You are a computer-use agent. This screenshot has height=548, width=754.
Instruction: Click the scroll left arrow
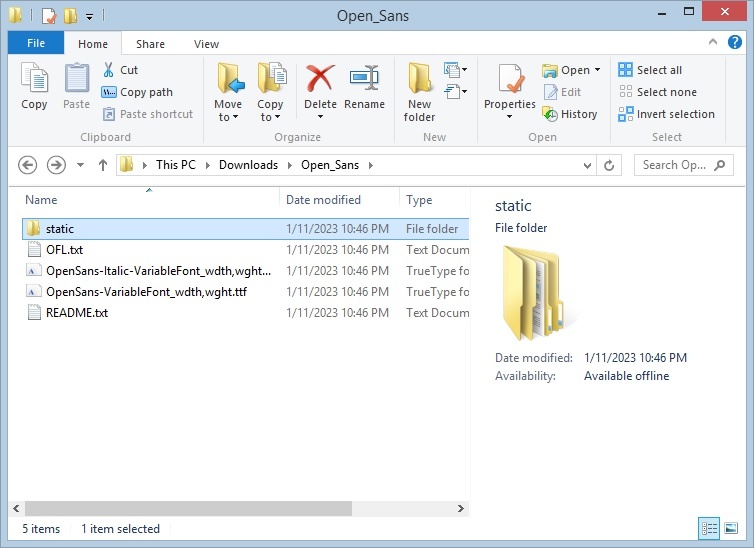coord(16,508)
